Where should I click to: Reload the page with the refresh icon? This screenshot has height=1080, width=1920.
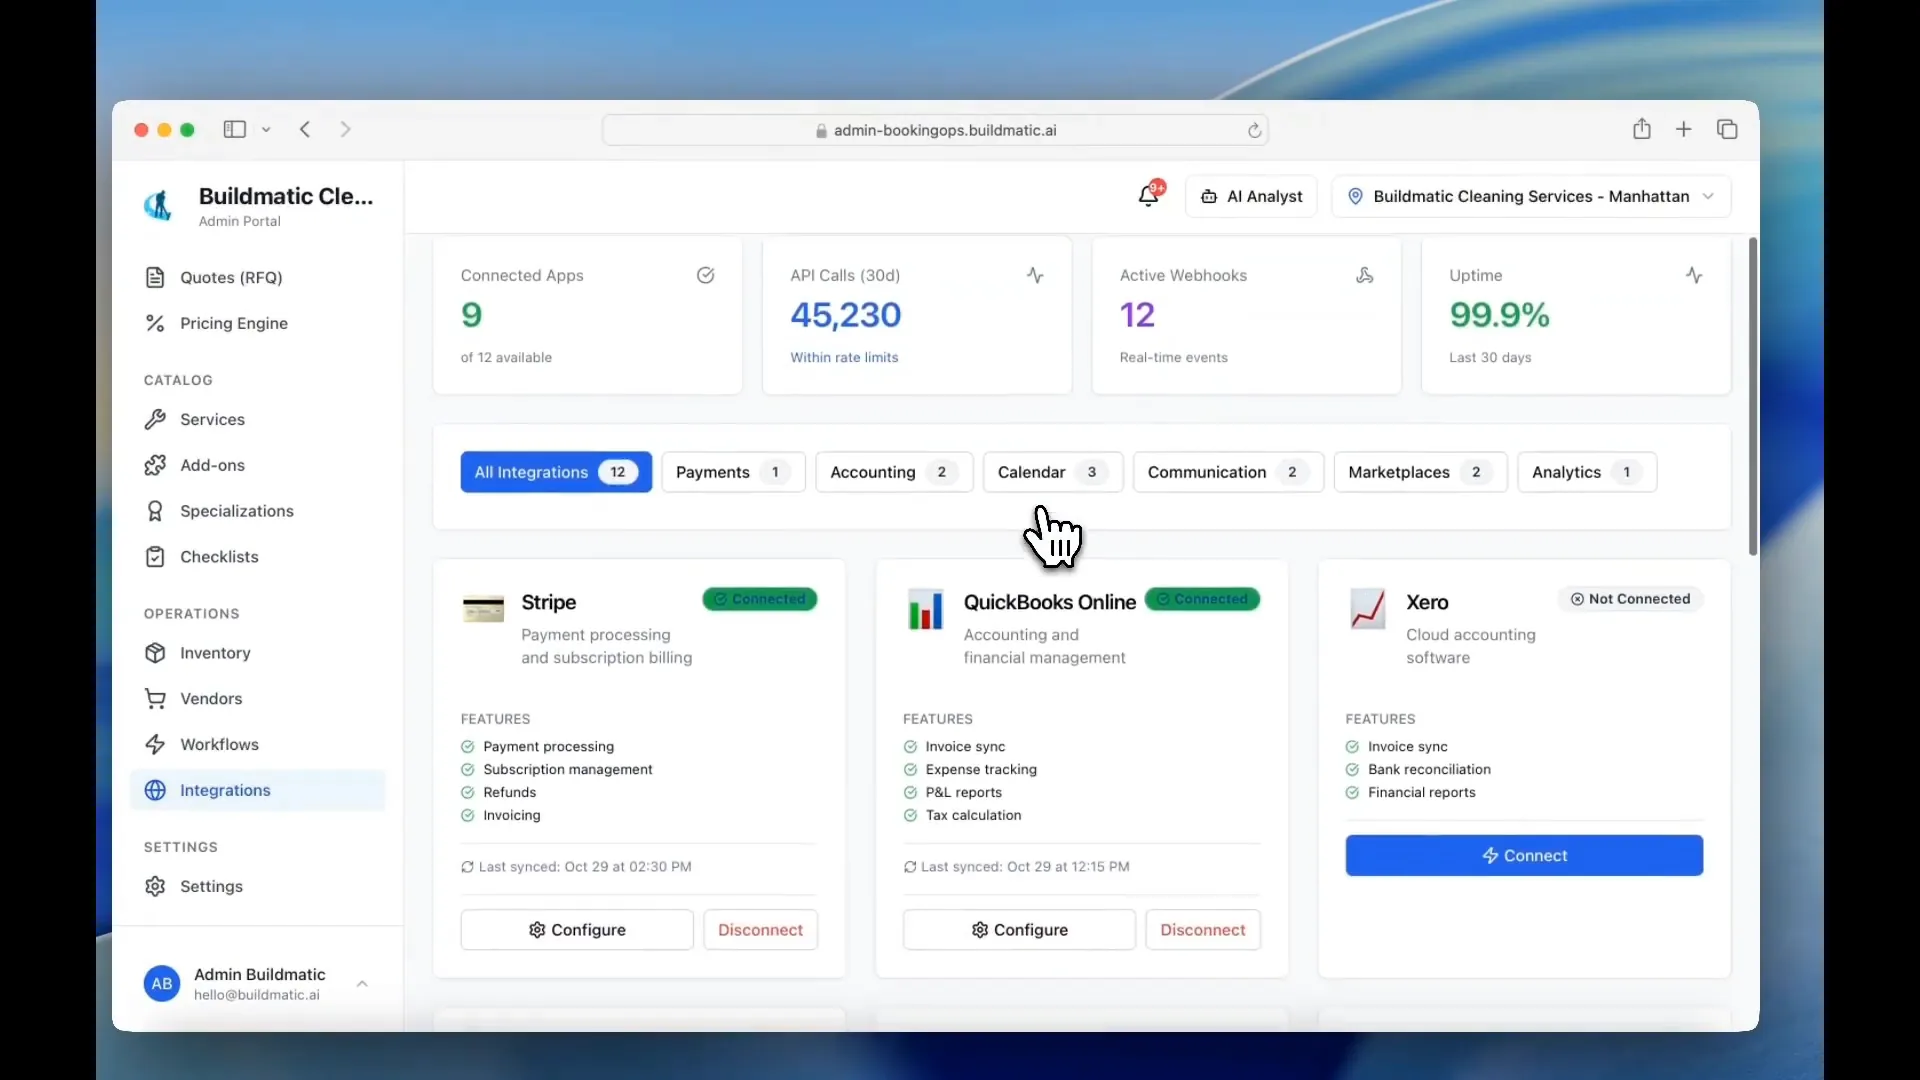pyautogui.click(x=1254, y=130)
